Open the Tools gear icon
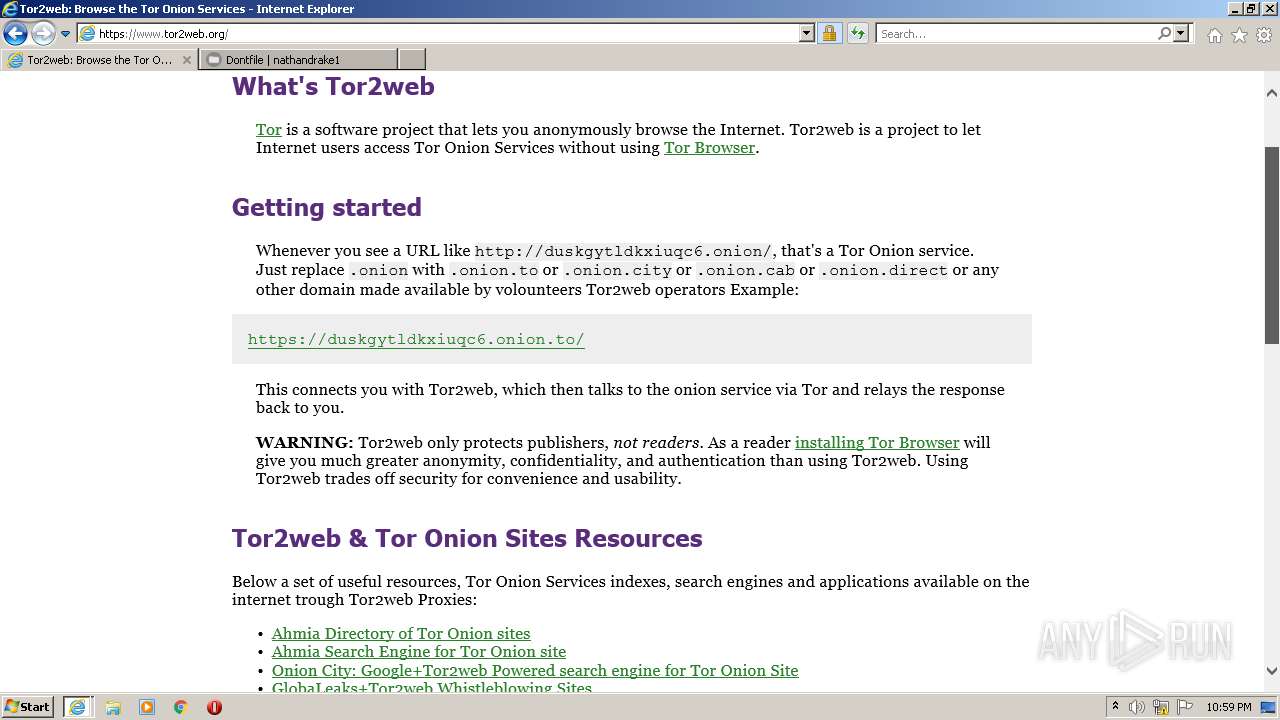The width and height of the screenshot is (1280, 720). click(x=1263, y=35)
